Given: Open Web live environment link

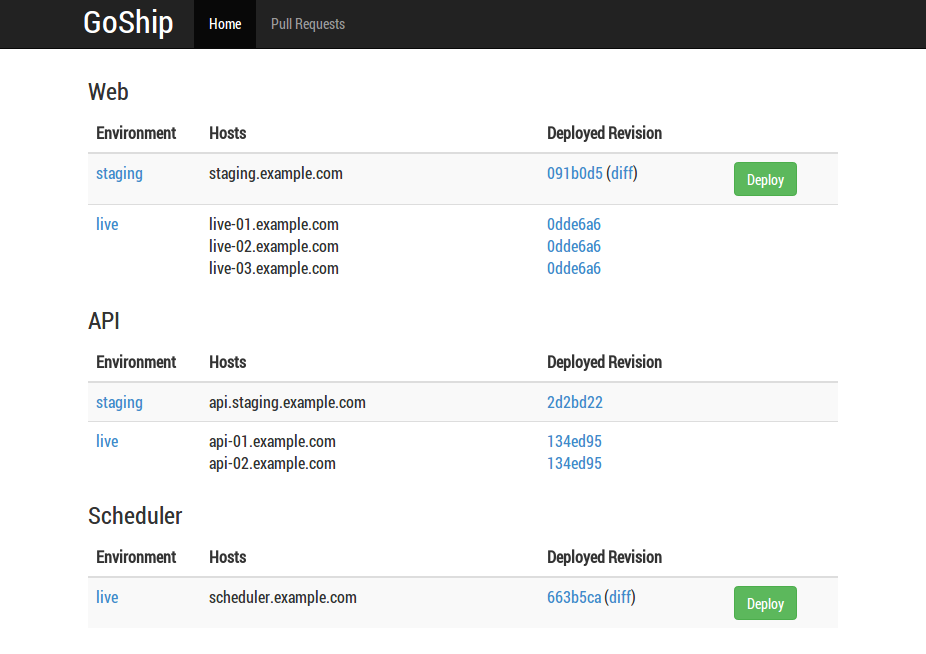Looking at the screenshot, I should coord(107,225).
